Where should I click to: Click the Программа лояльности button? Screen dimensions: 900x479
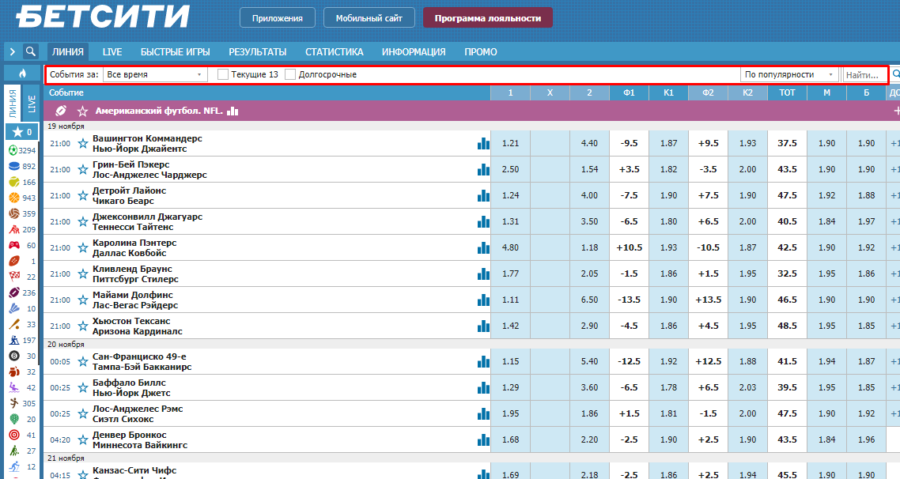coord(487,17)
